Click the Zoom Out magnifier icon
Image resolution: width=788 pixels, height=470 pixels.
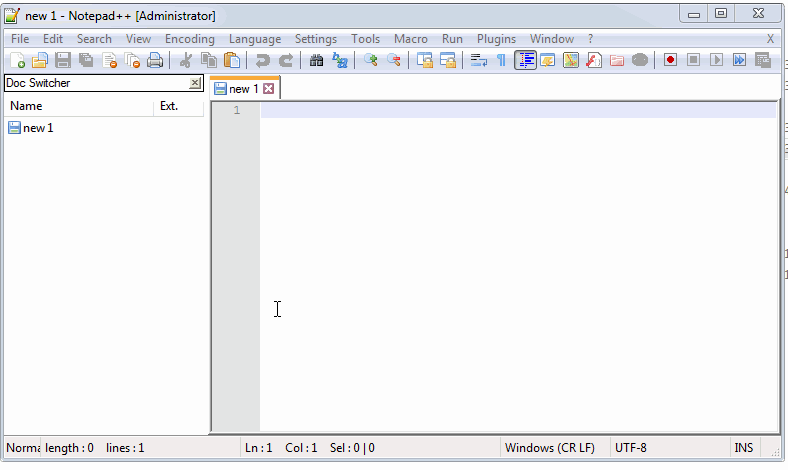point(393,60)
